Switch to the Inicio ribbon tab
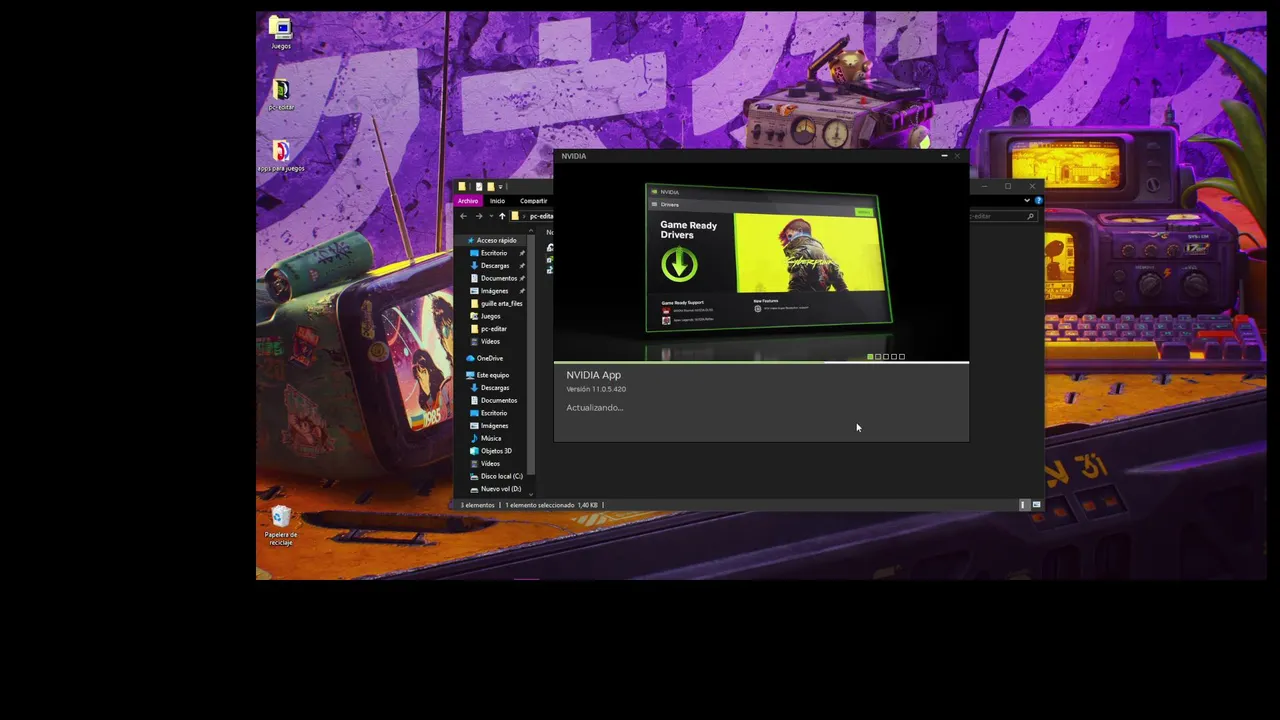1280x720 pixels. [497, 201]
